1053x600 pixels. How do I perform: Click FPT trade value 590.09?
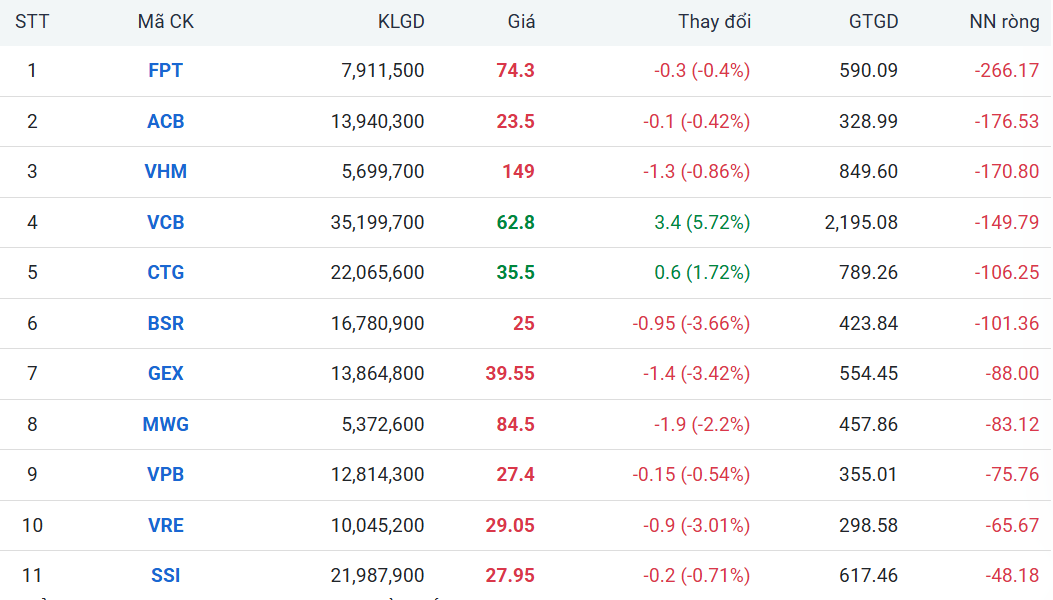[868, 71]
